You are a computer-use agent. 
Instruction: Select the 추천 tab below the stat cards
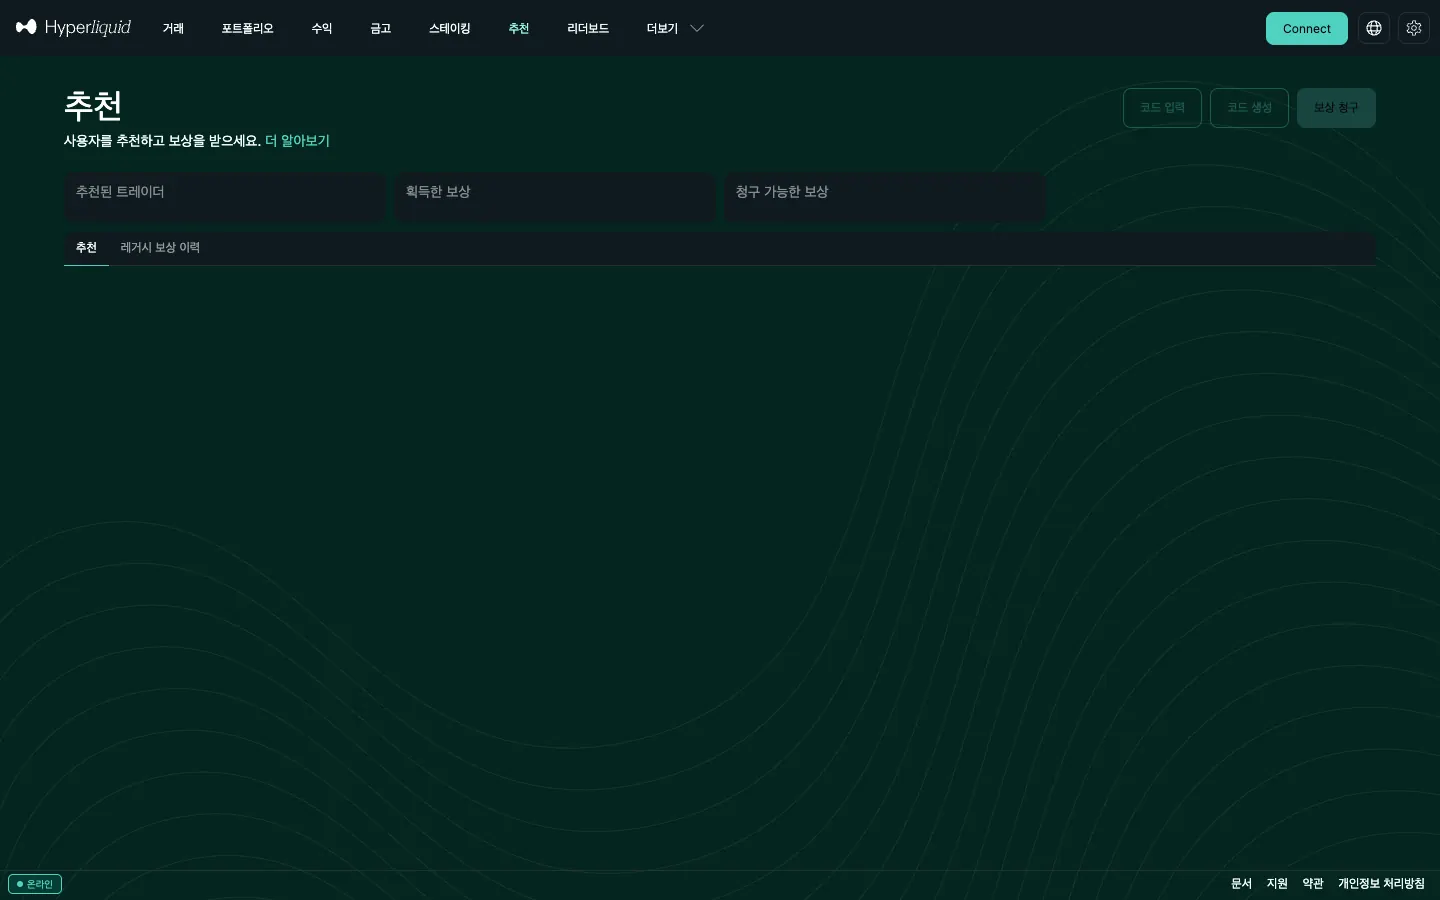tap(86, 248)
